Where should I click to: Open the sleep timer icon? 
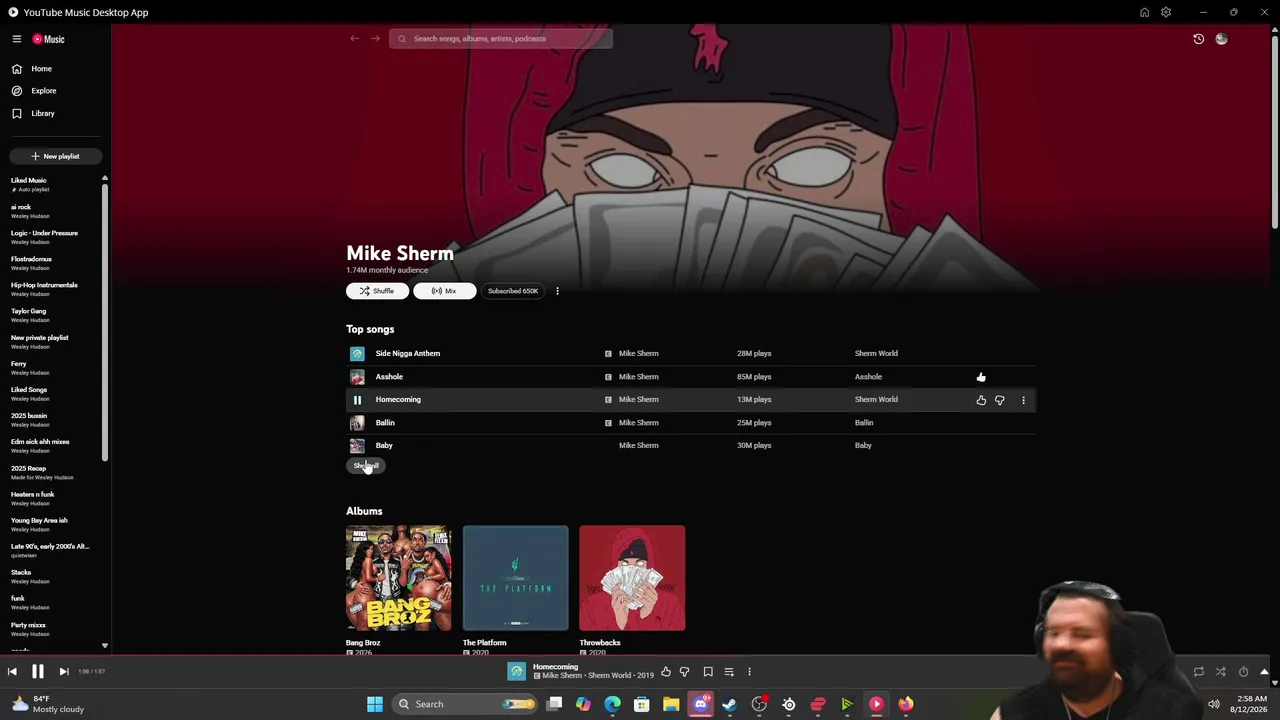point(1243,672)
